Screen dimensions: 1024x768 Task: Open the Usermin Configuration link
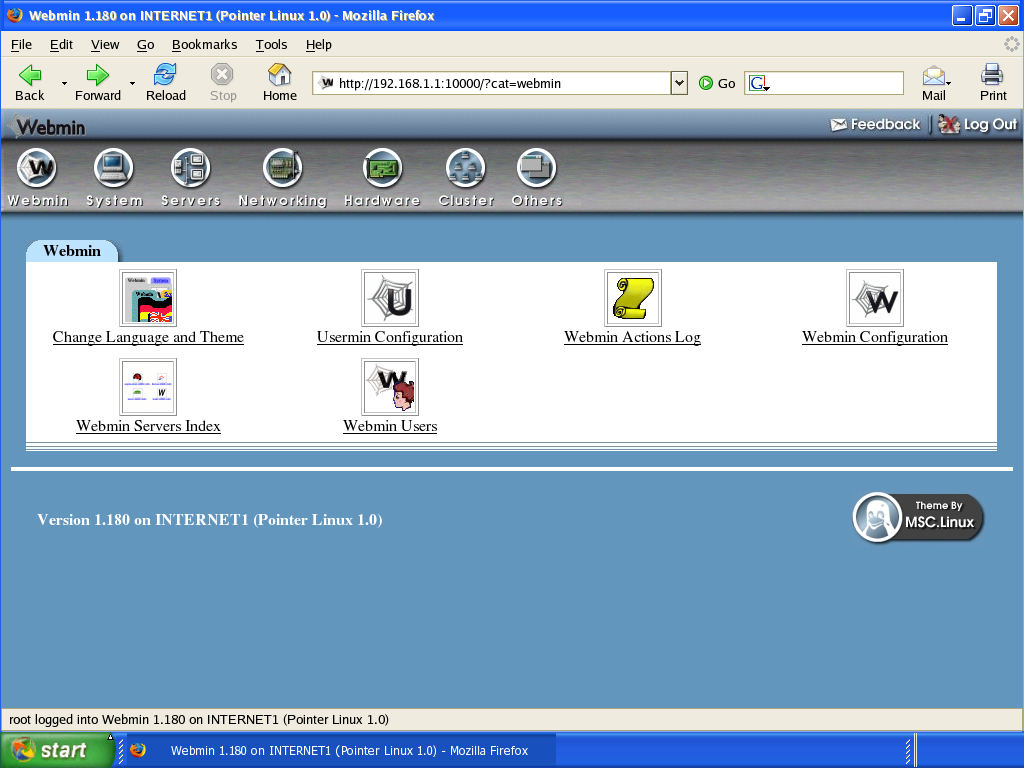point(390,337)
